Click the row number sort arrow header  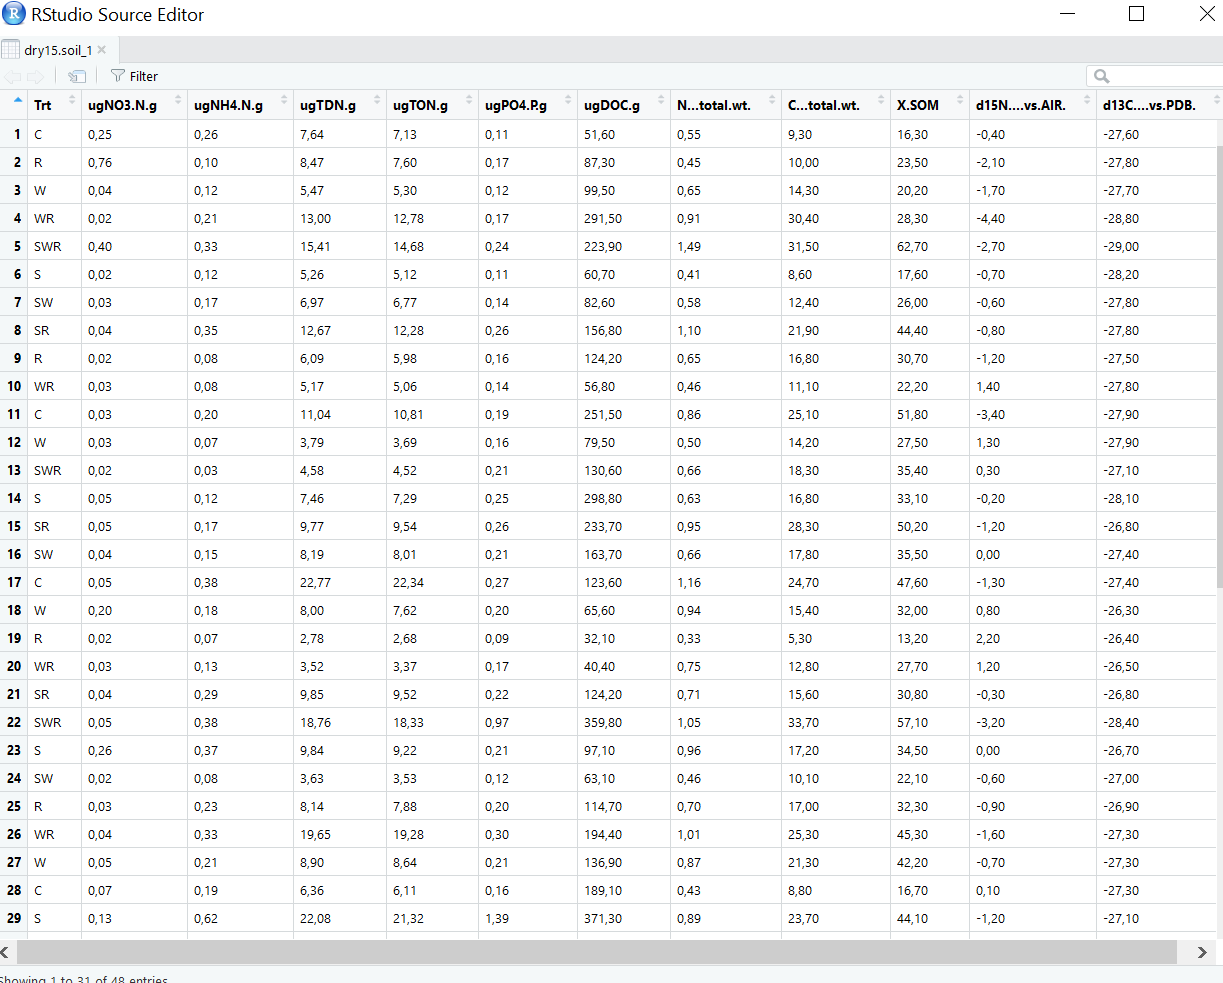[18, 100]
